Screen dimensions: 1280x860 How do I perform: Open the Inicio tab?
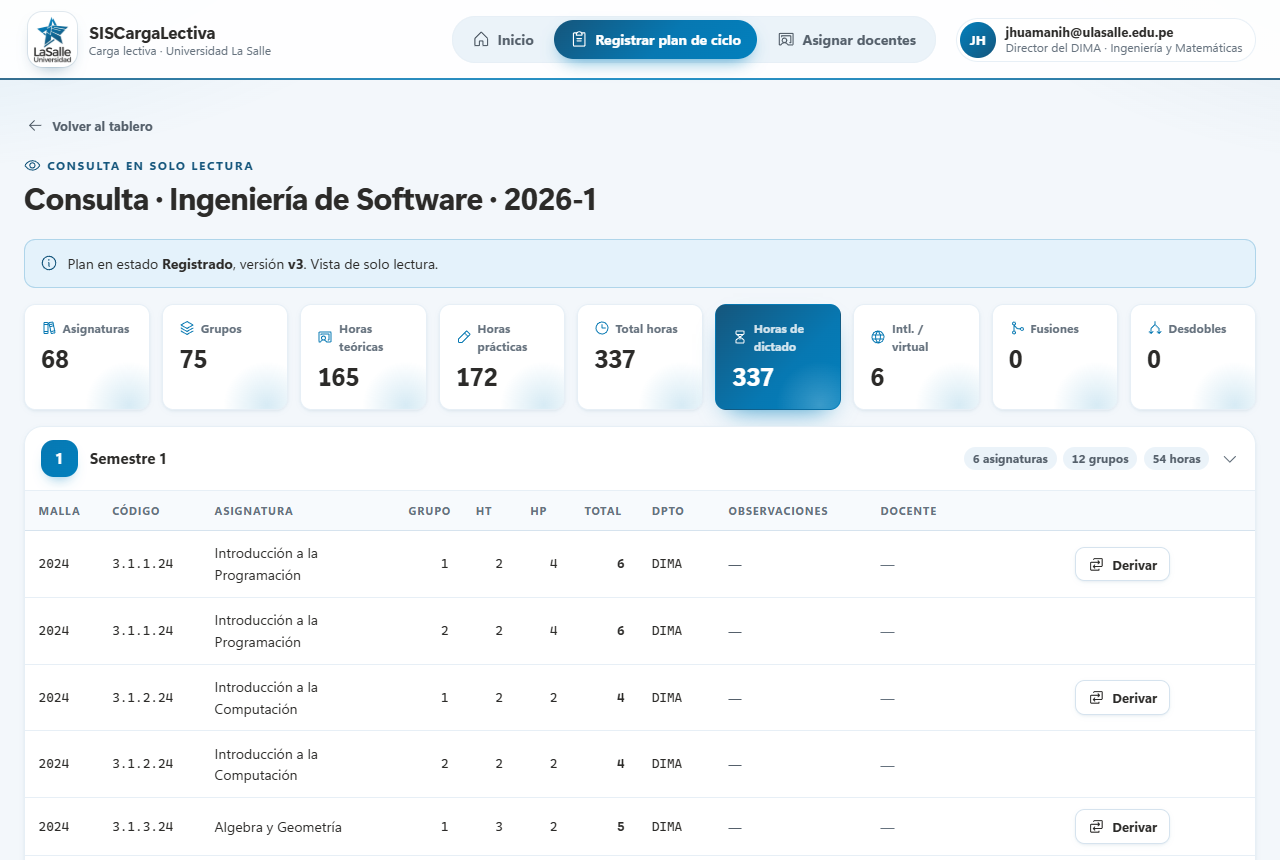pos(504,40)
